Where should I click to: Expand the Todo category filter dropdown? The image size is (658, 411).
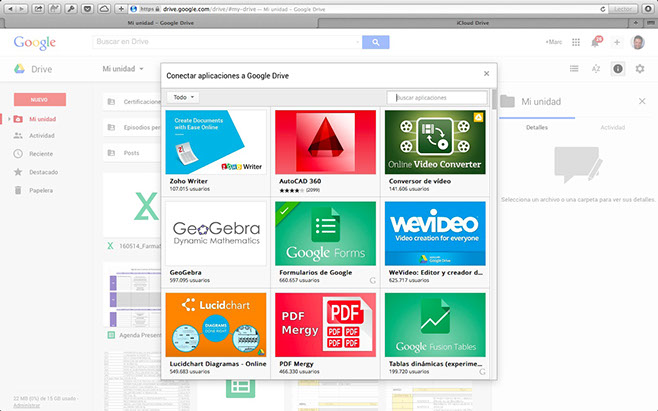pos(182,97)
